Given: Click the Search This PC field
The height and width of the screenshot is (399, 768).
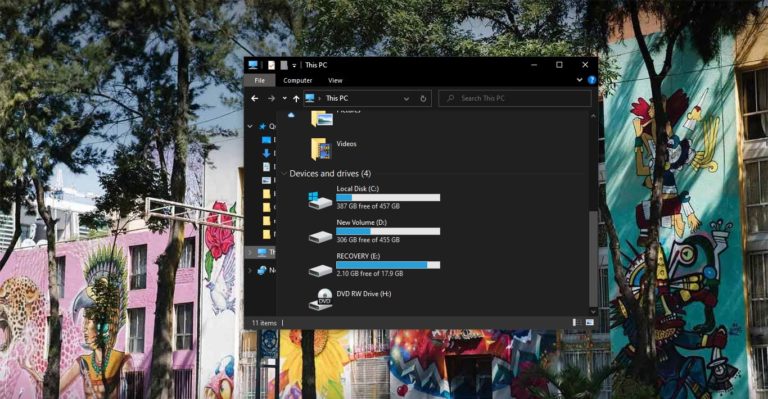Looking at the screenshot, I should [515, 98].
